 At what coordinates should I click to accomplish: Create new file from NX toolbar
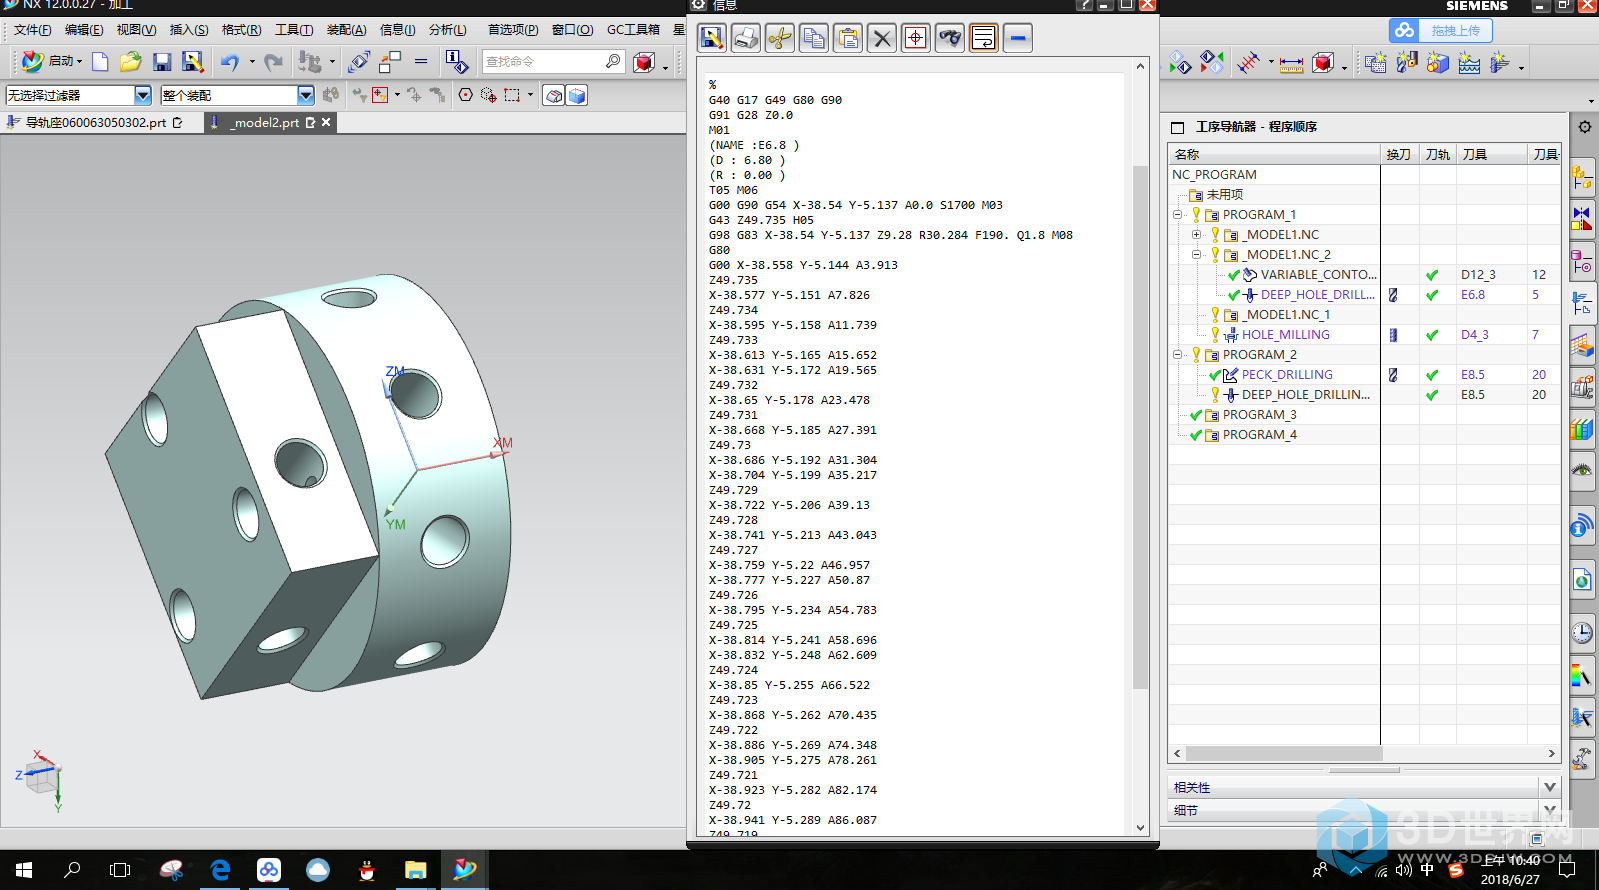tap(100, 62)
